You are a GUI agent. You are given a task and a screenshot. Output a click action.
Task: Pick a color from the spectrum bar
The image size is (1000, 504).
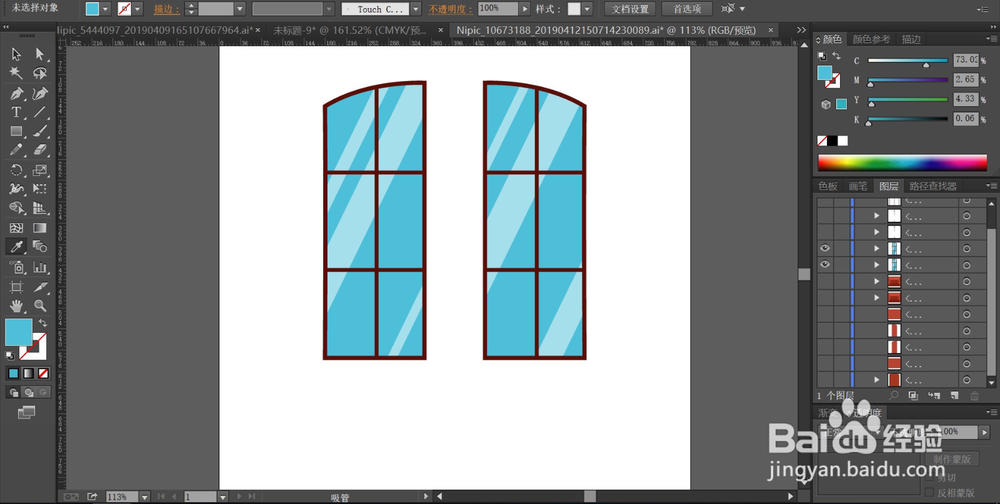point(902,162)
